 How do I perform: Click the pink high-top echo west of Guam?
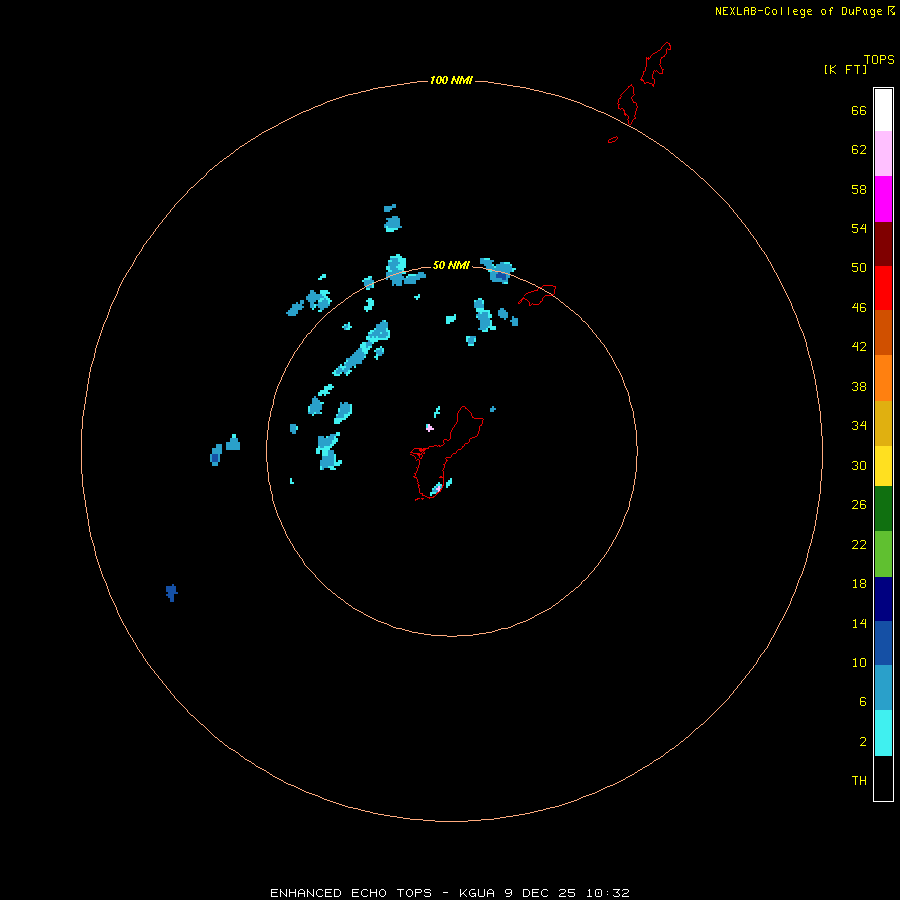point(429,428)
